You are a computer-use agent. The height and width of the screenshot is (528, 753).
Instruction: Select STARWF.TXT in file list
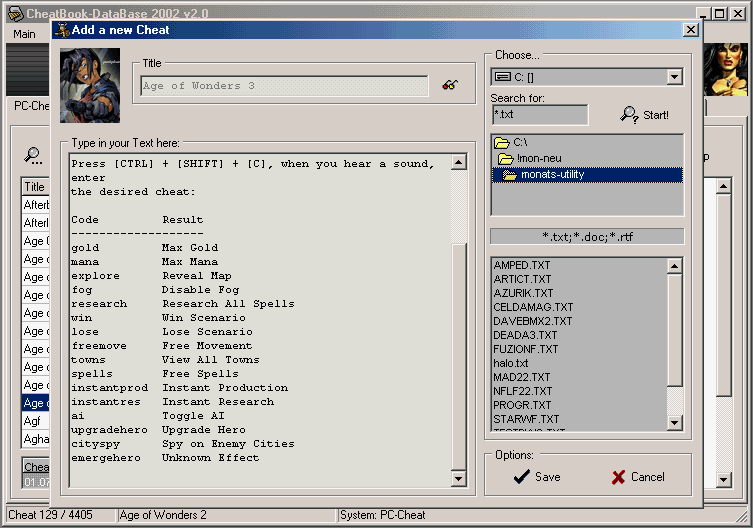point(526,419)
